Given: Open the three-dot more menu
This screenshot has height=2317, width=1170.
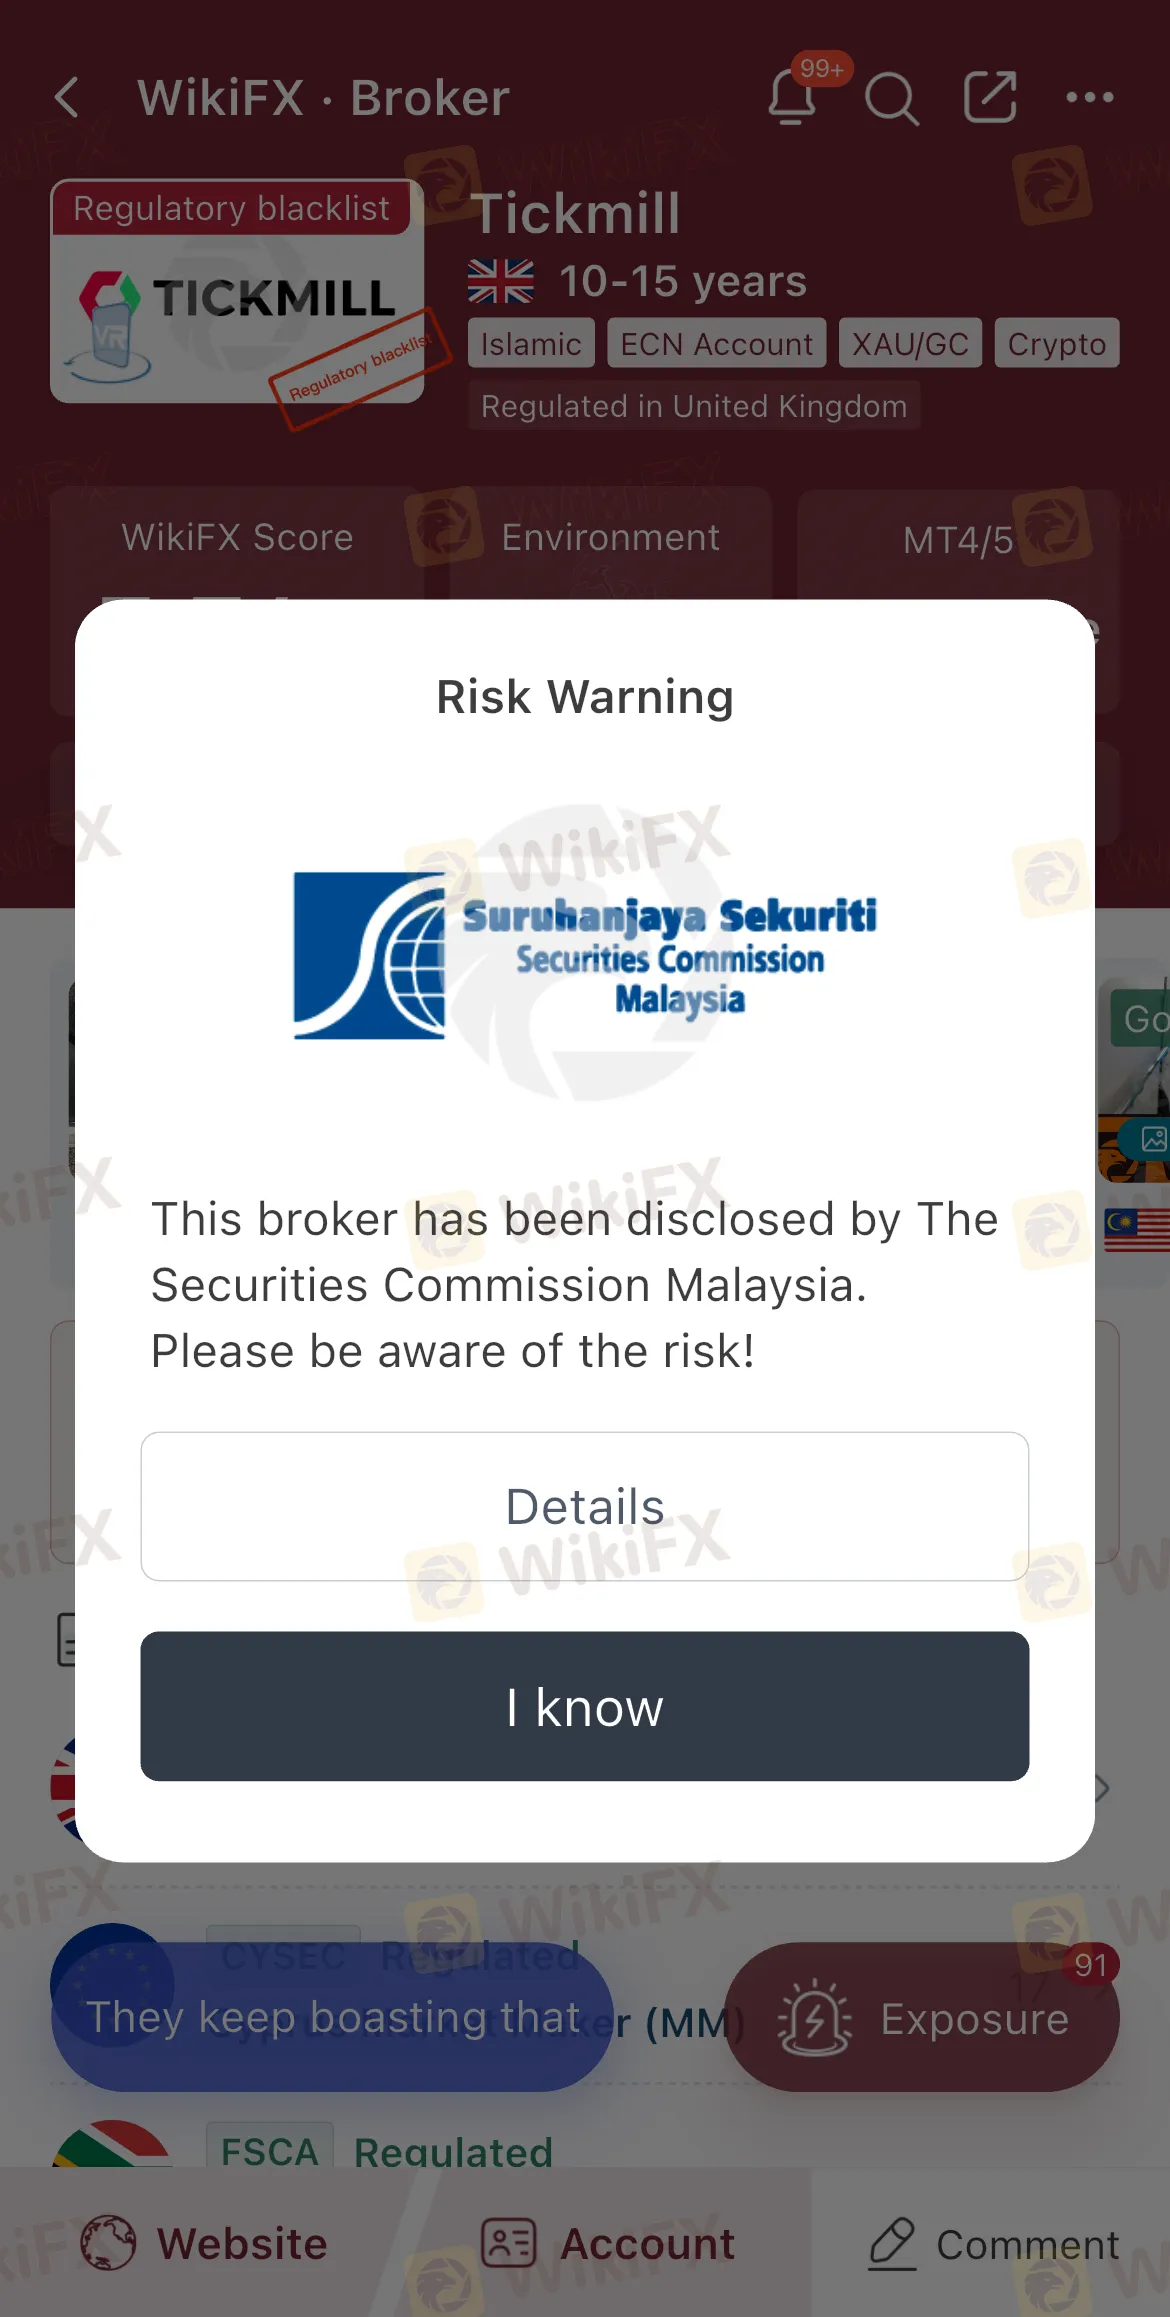Looking at the screenshot, I should pyautogui.click(x=1090, y=97).
